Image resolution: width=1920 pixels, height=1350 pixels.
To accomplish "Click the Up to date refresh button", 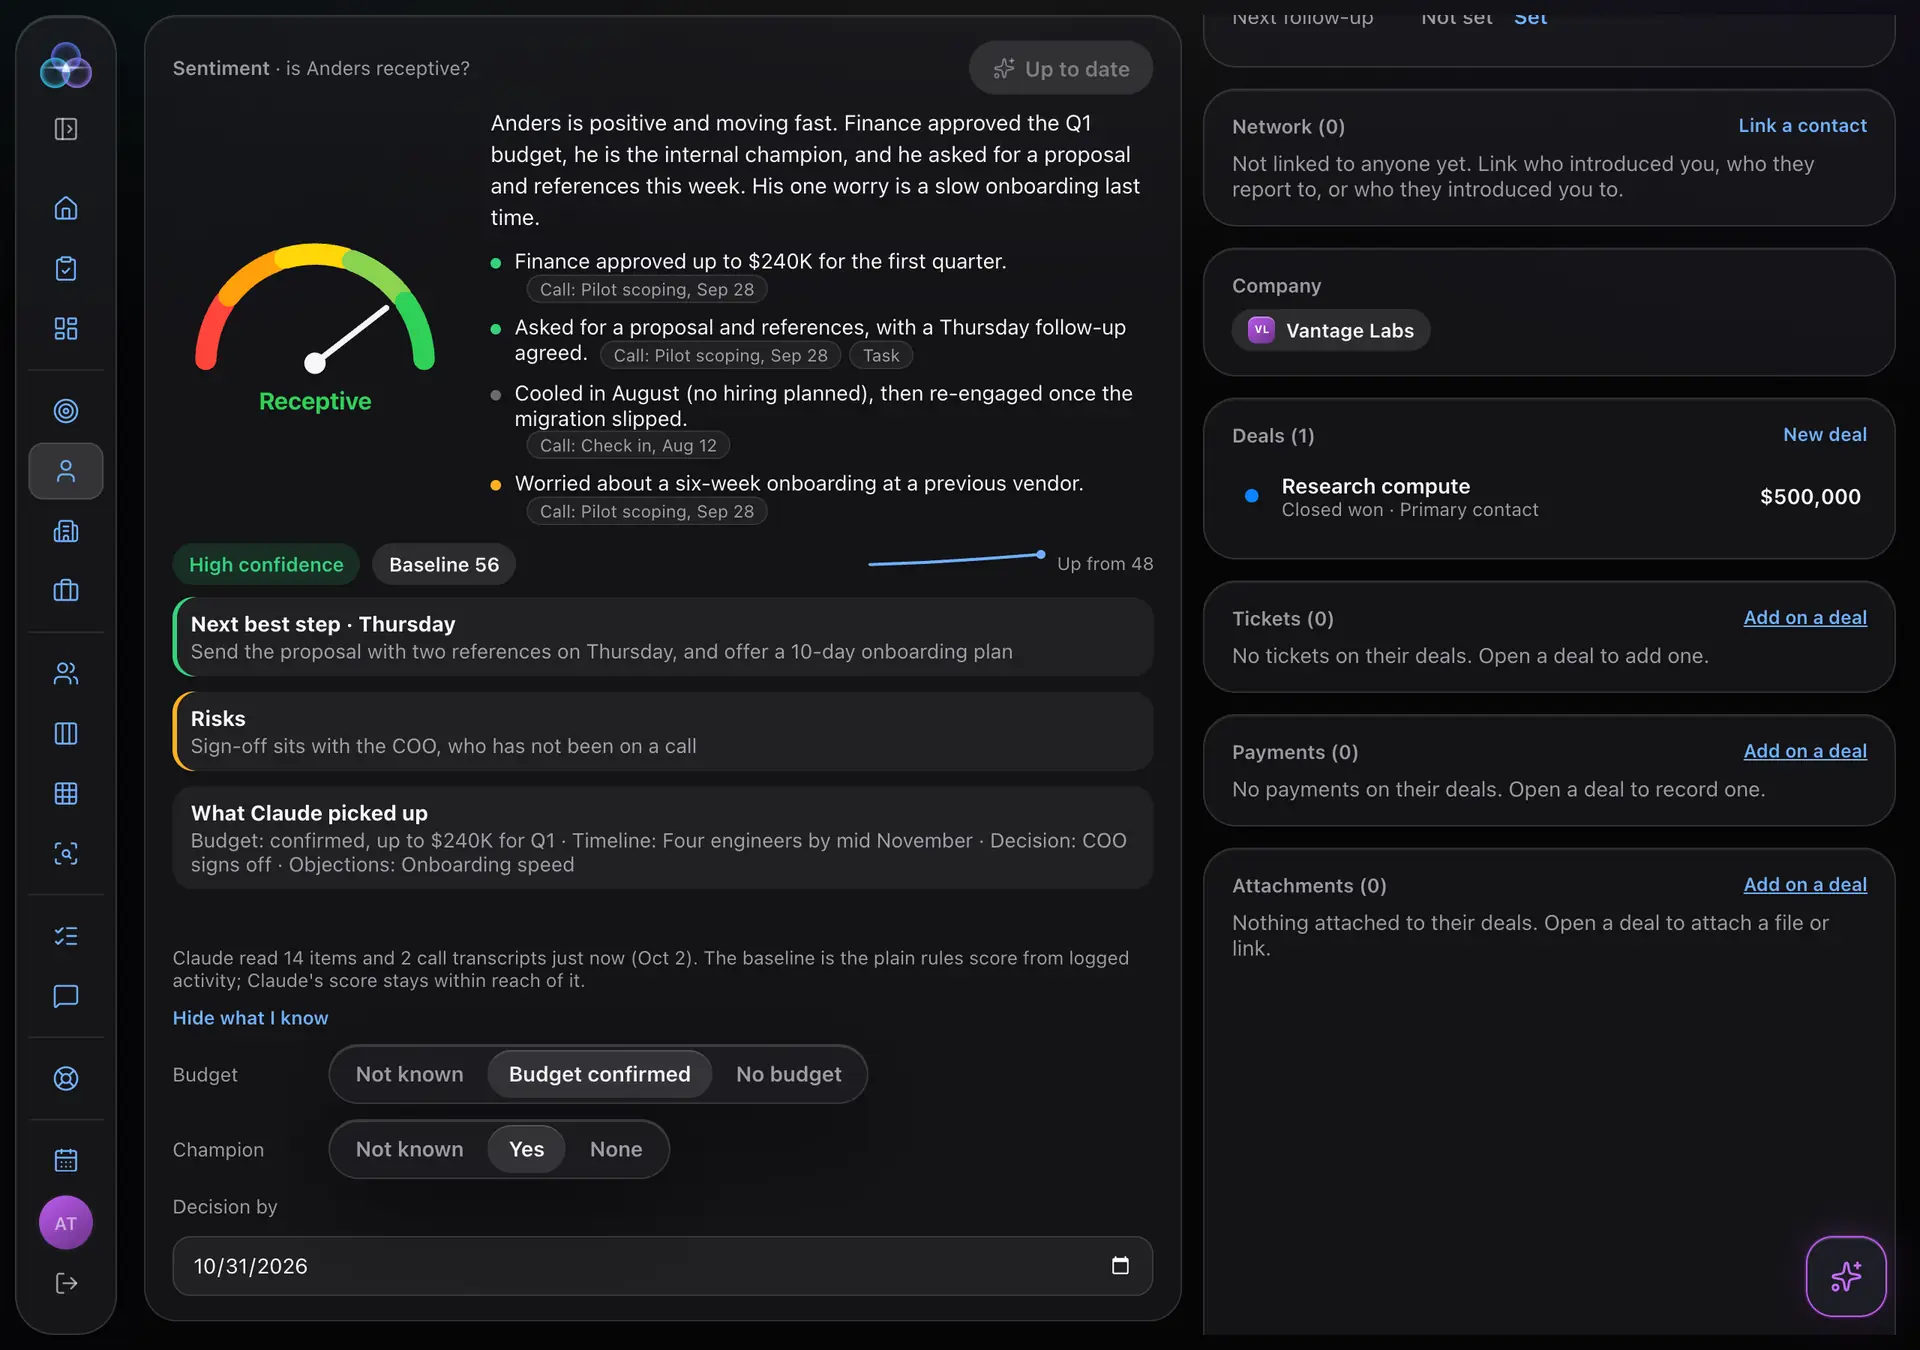I will (x=1061, y=68).
